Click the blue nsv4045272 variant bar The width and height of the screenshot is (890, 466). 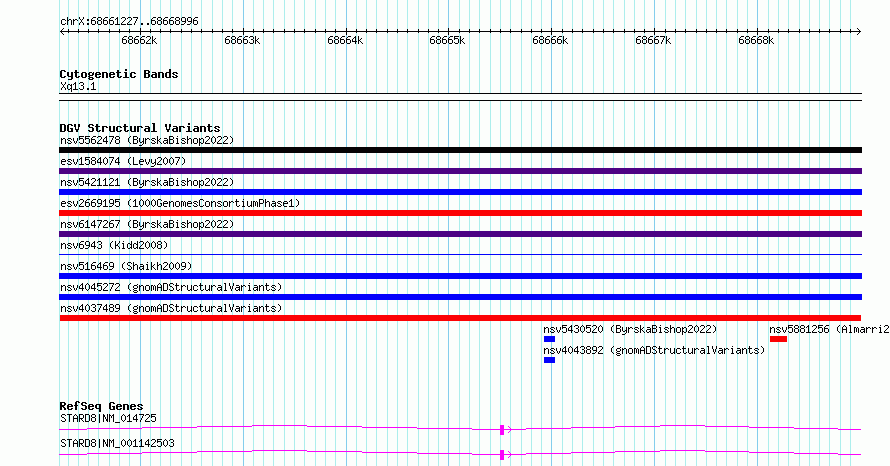460,297
